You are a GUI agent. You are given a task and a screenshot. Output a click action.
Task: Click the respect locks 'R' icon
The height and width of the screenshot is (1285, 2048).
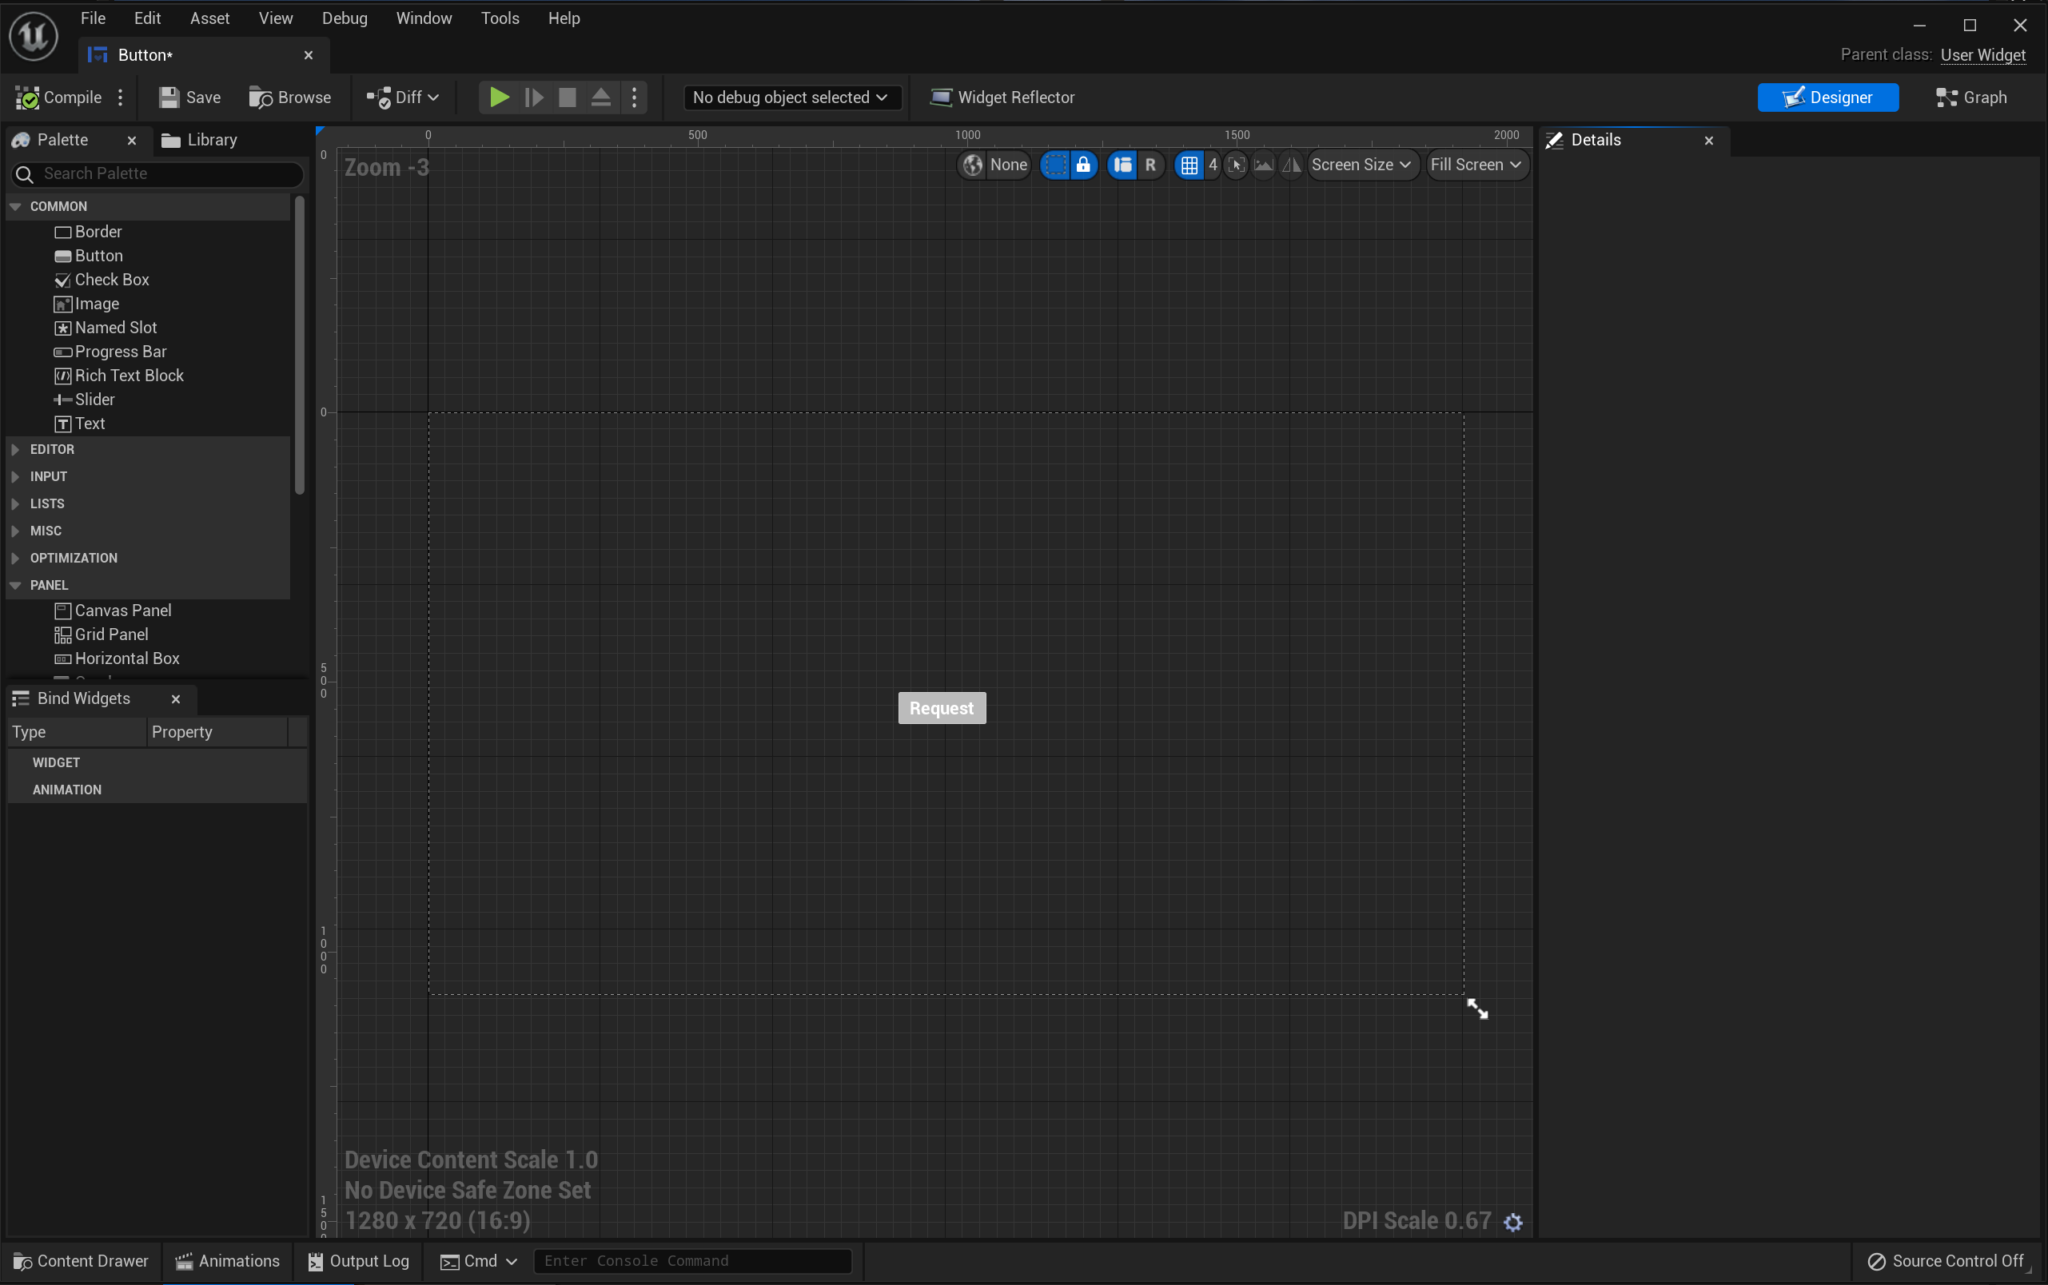pyautogui.click(x=1151, y=164)
